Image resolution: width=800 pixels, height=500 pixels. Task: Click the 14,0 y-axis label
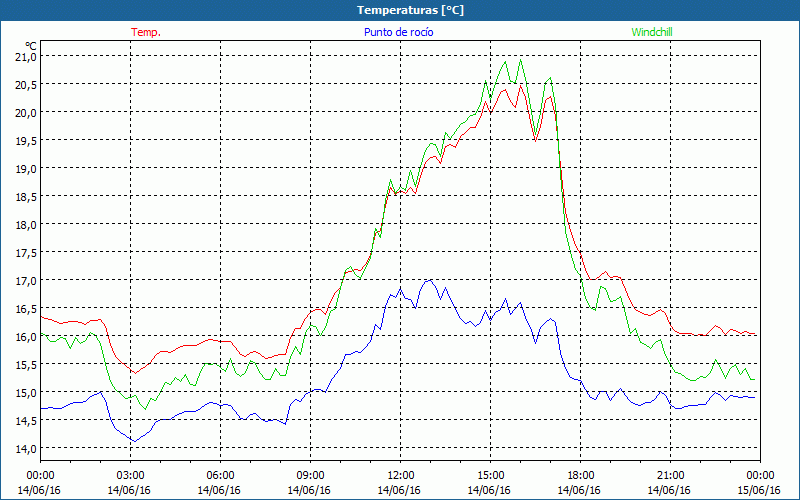click(25, 448)
